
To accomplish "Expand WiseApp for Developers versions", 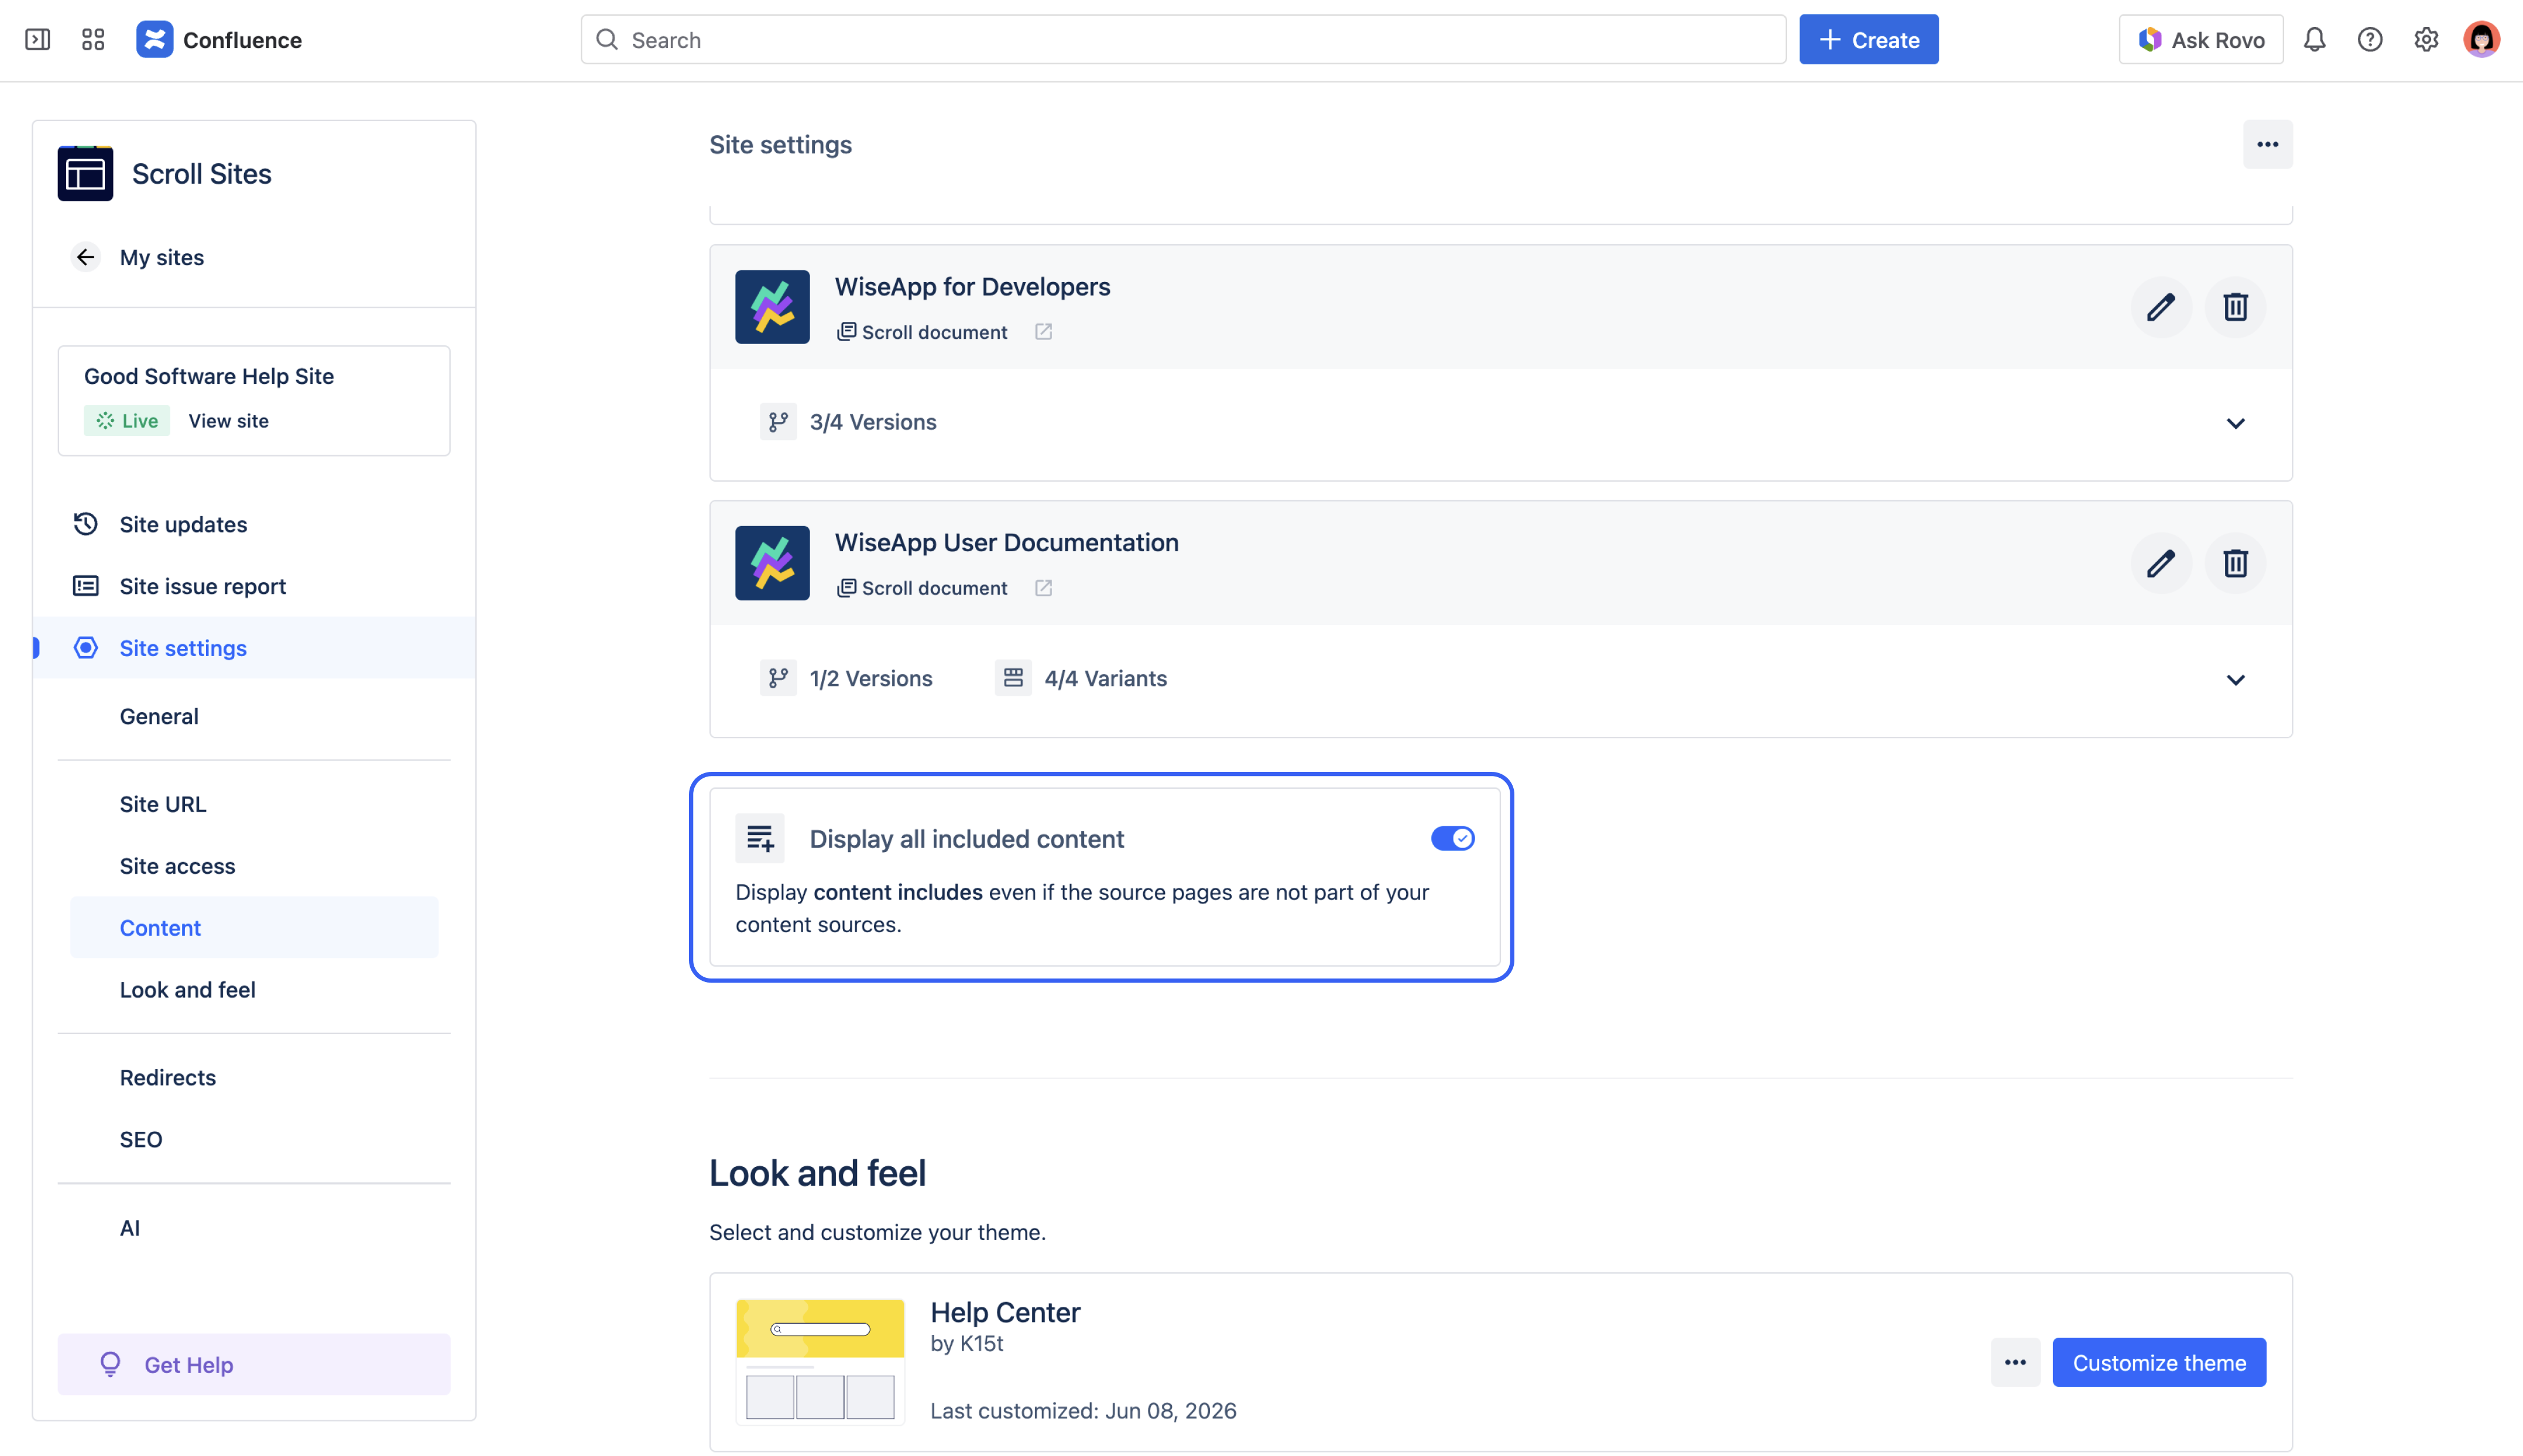I will click(x=2235, y=423).
